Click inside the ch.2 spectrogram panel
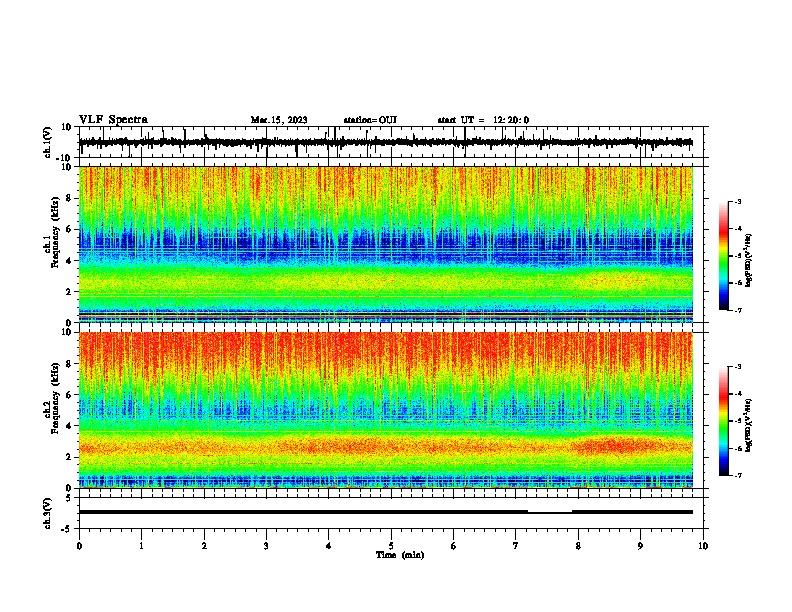792x612 pixels. [x=386, y=410]
